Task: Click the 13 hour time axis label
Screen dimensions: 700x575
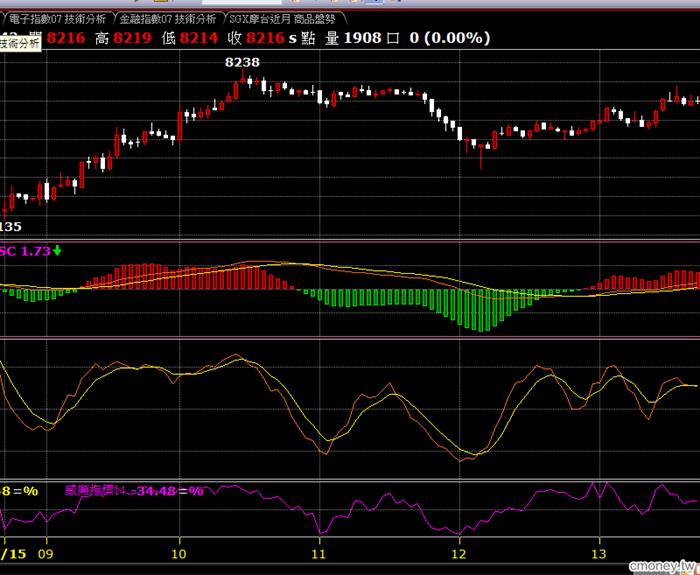Action: (x=599, y=554)
